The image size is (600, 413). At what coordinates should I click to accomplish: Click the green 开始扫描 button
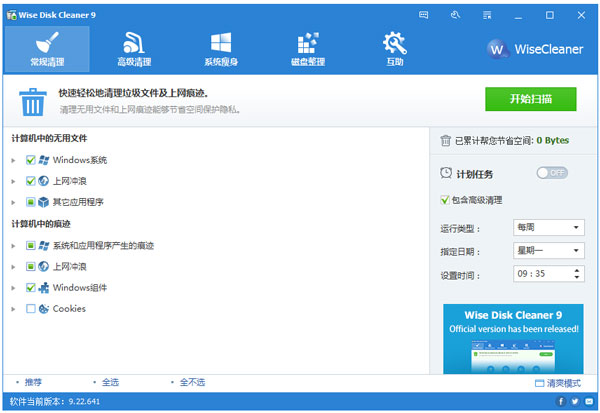(x=531, y=99)
